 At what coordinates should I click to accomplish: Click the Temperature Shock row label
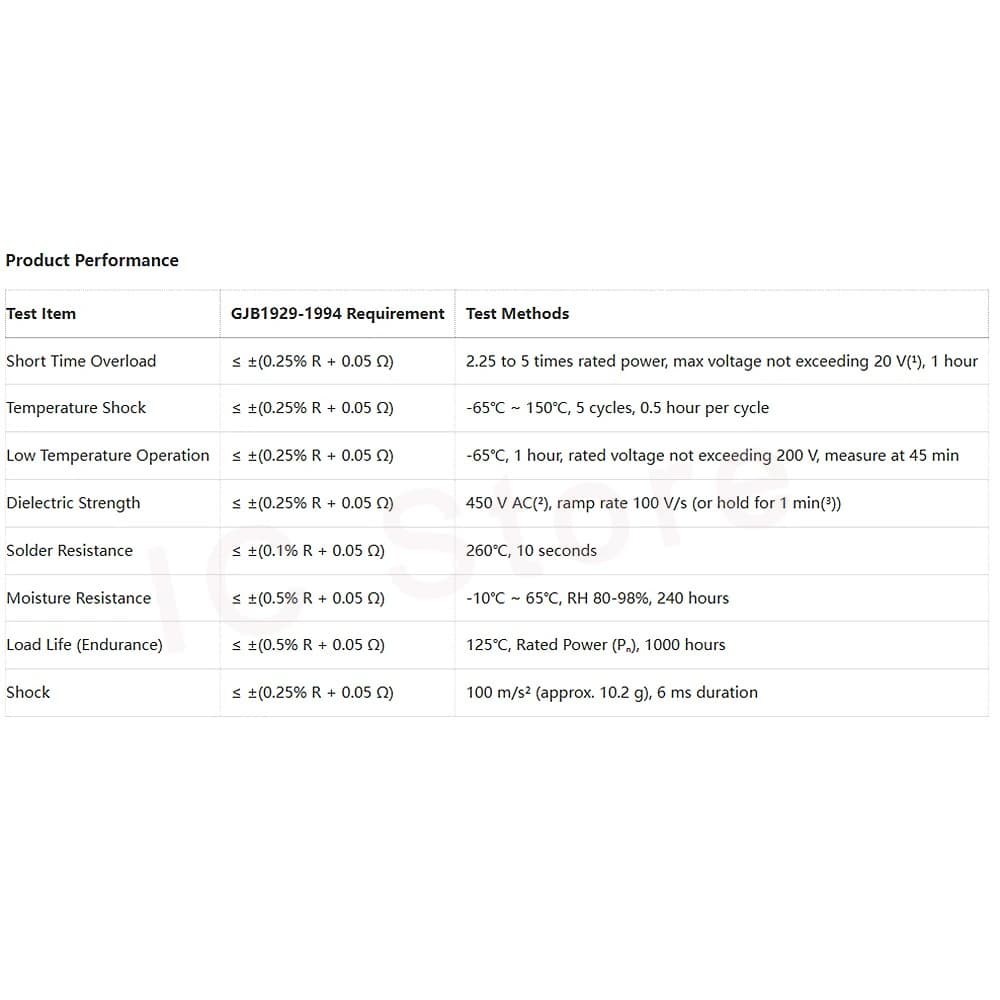coord(76,408)
